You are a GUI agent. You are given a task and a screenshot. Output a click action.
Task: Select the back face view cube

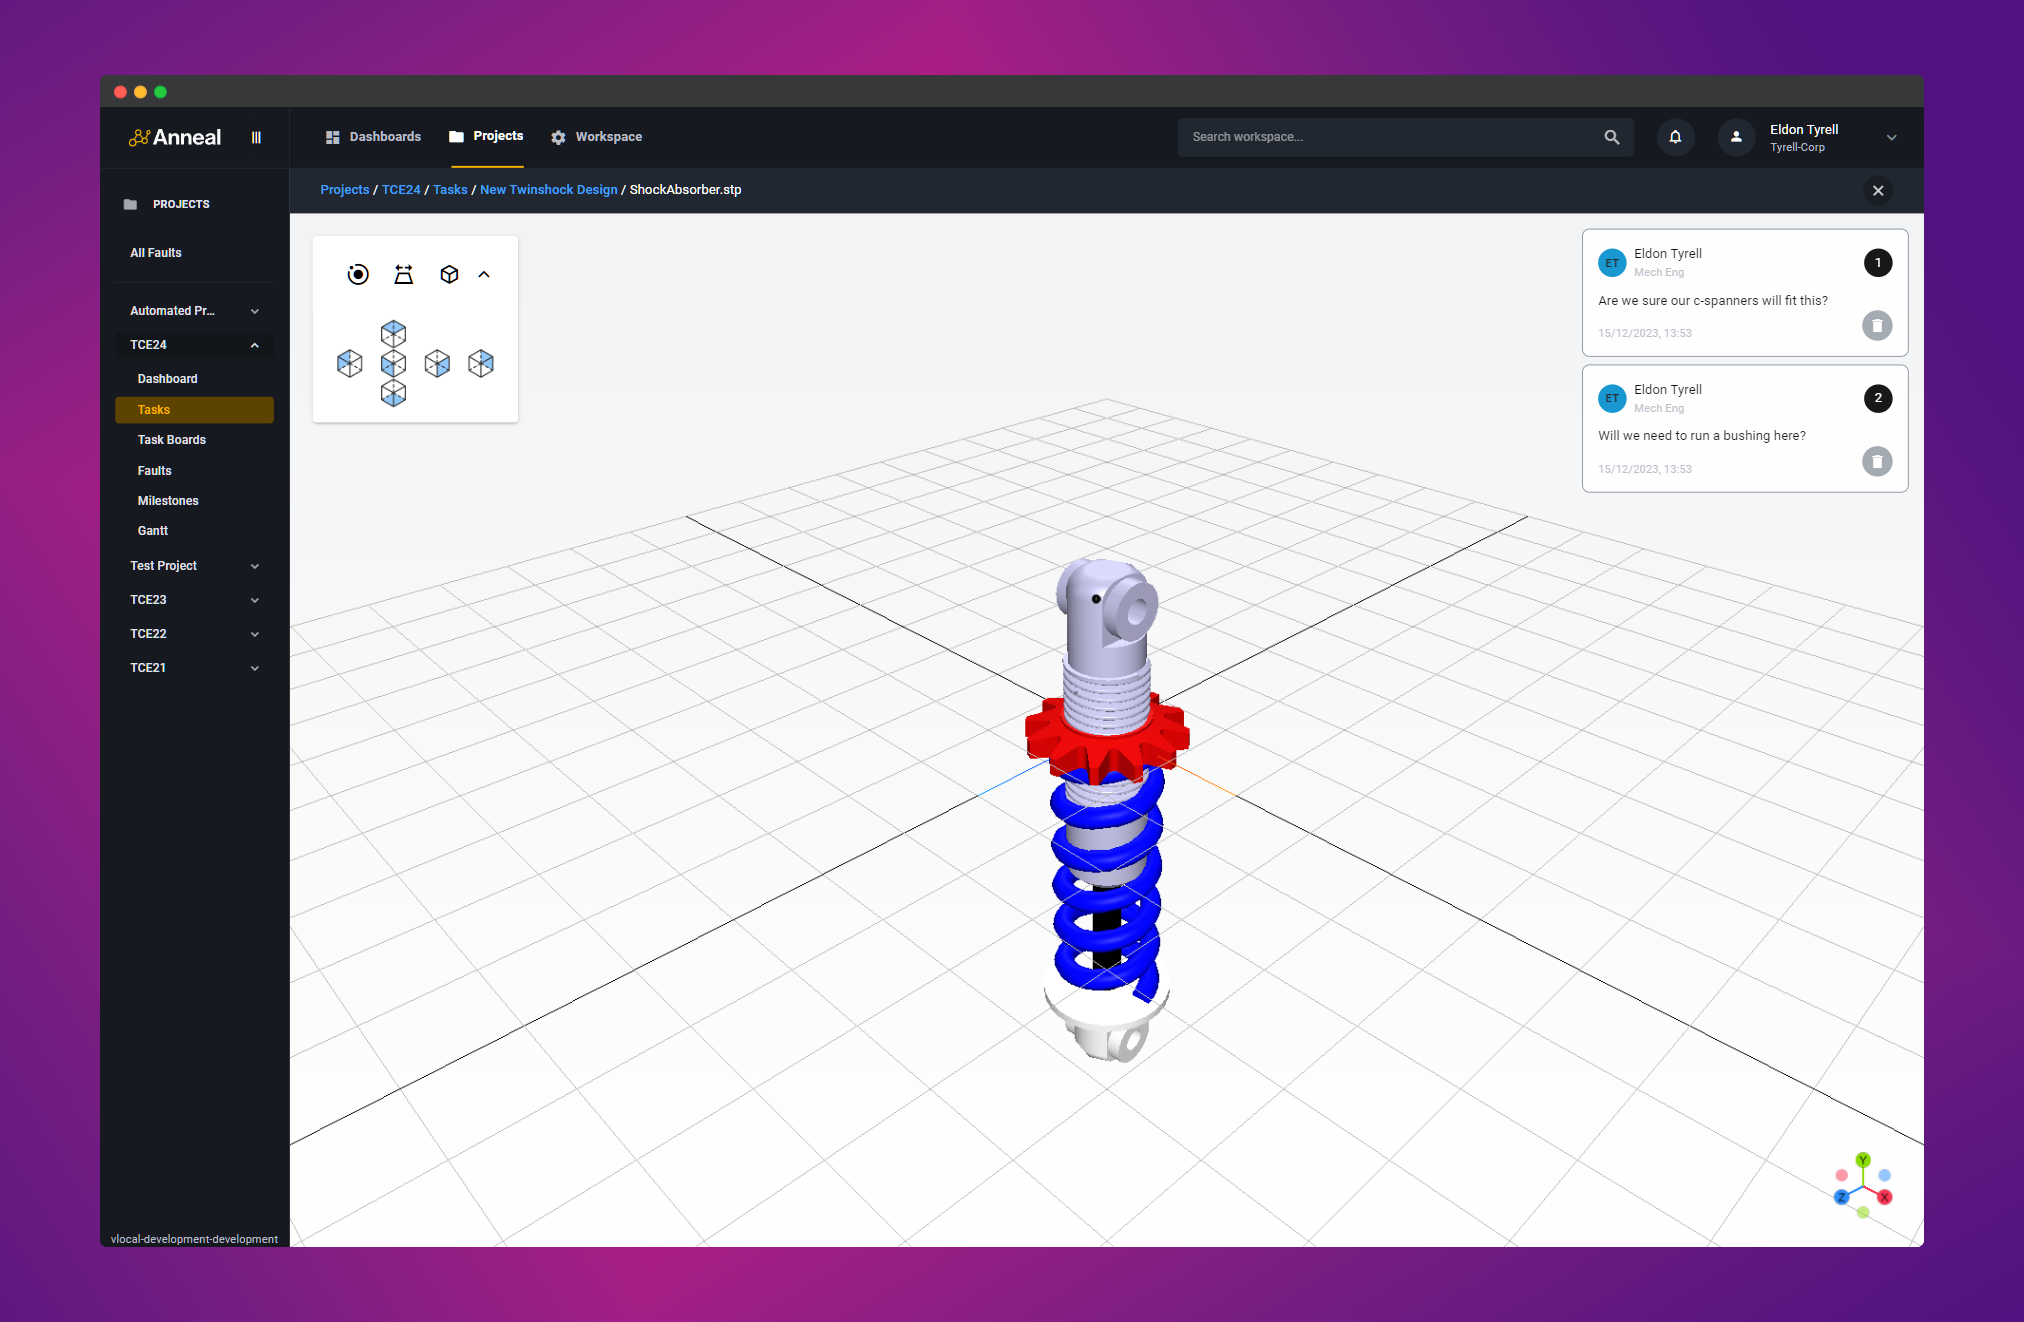(481, 363)
